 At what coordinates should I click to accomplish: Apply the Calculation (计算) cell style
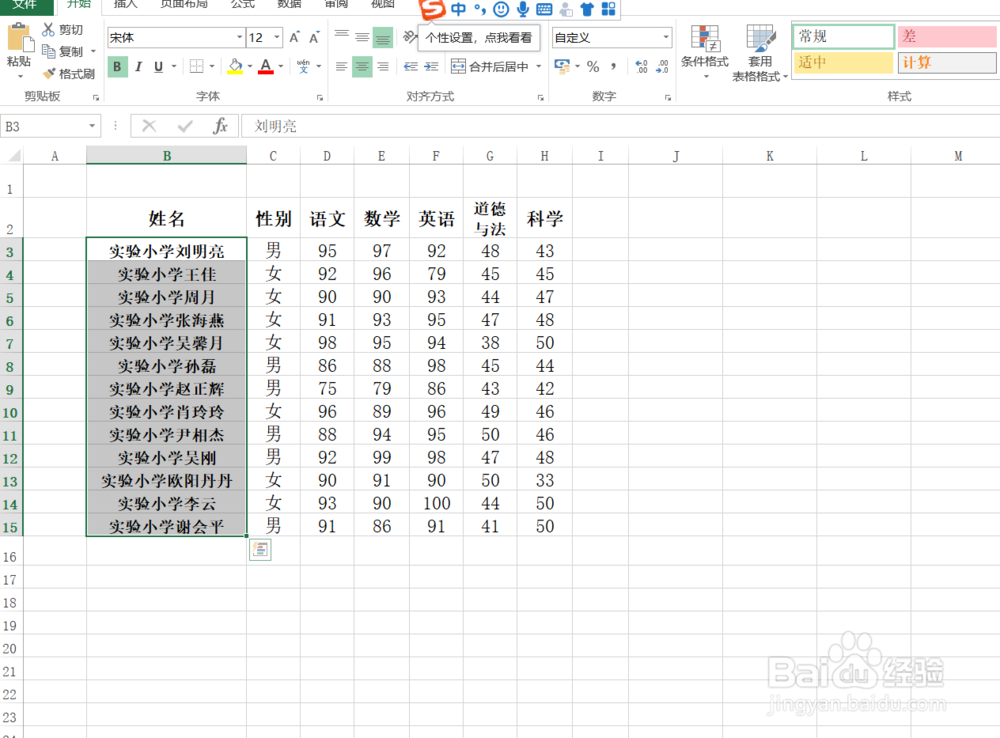[946, 63]
